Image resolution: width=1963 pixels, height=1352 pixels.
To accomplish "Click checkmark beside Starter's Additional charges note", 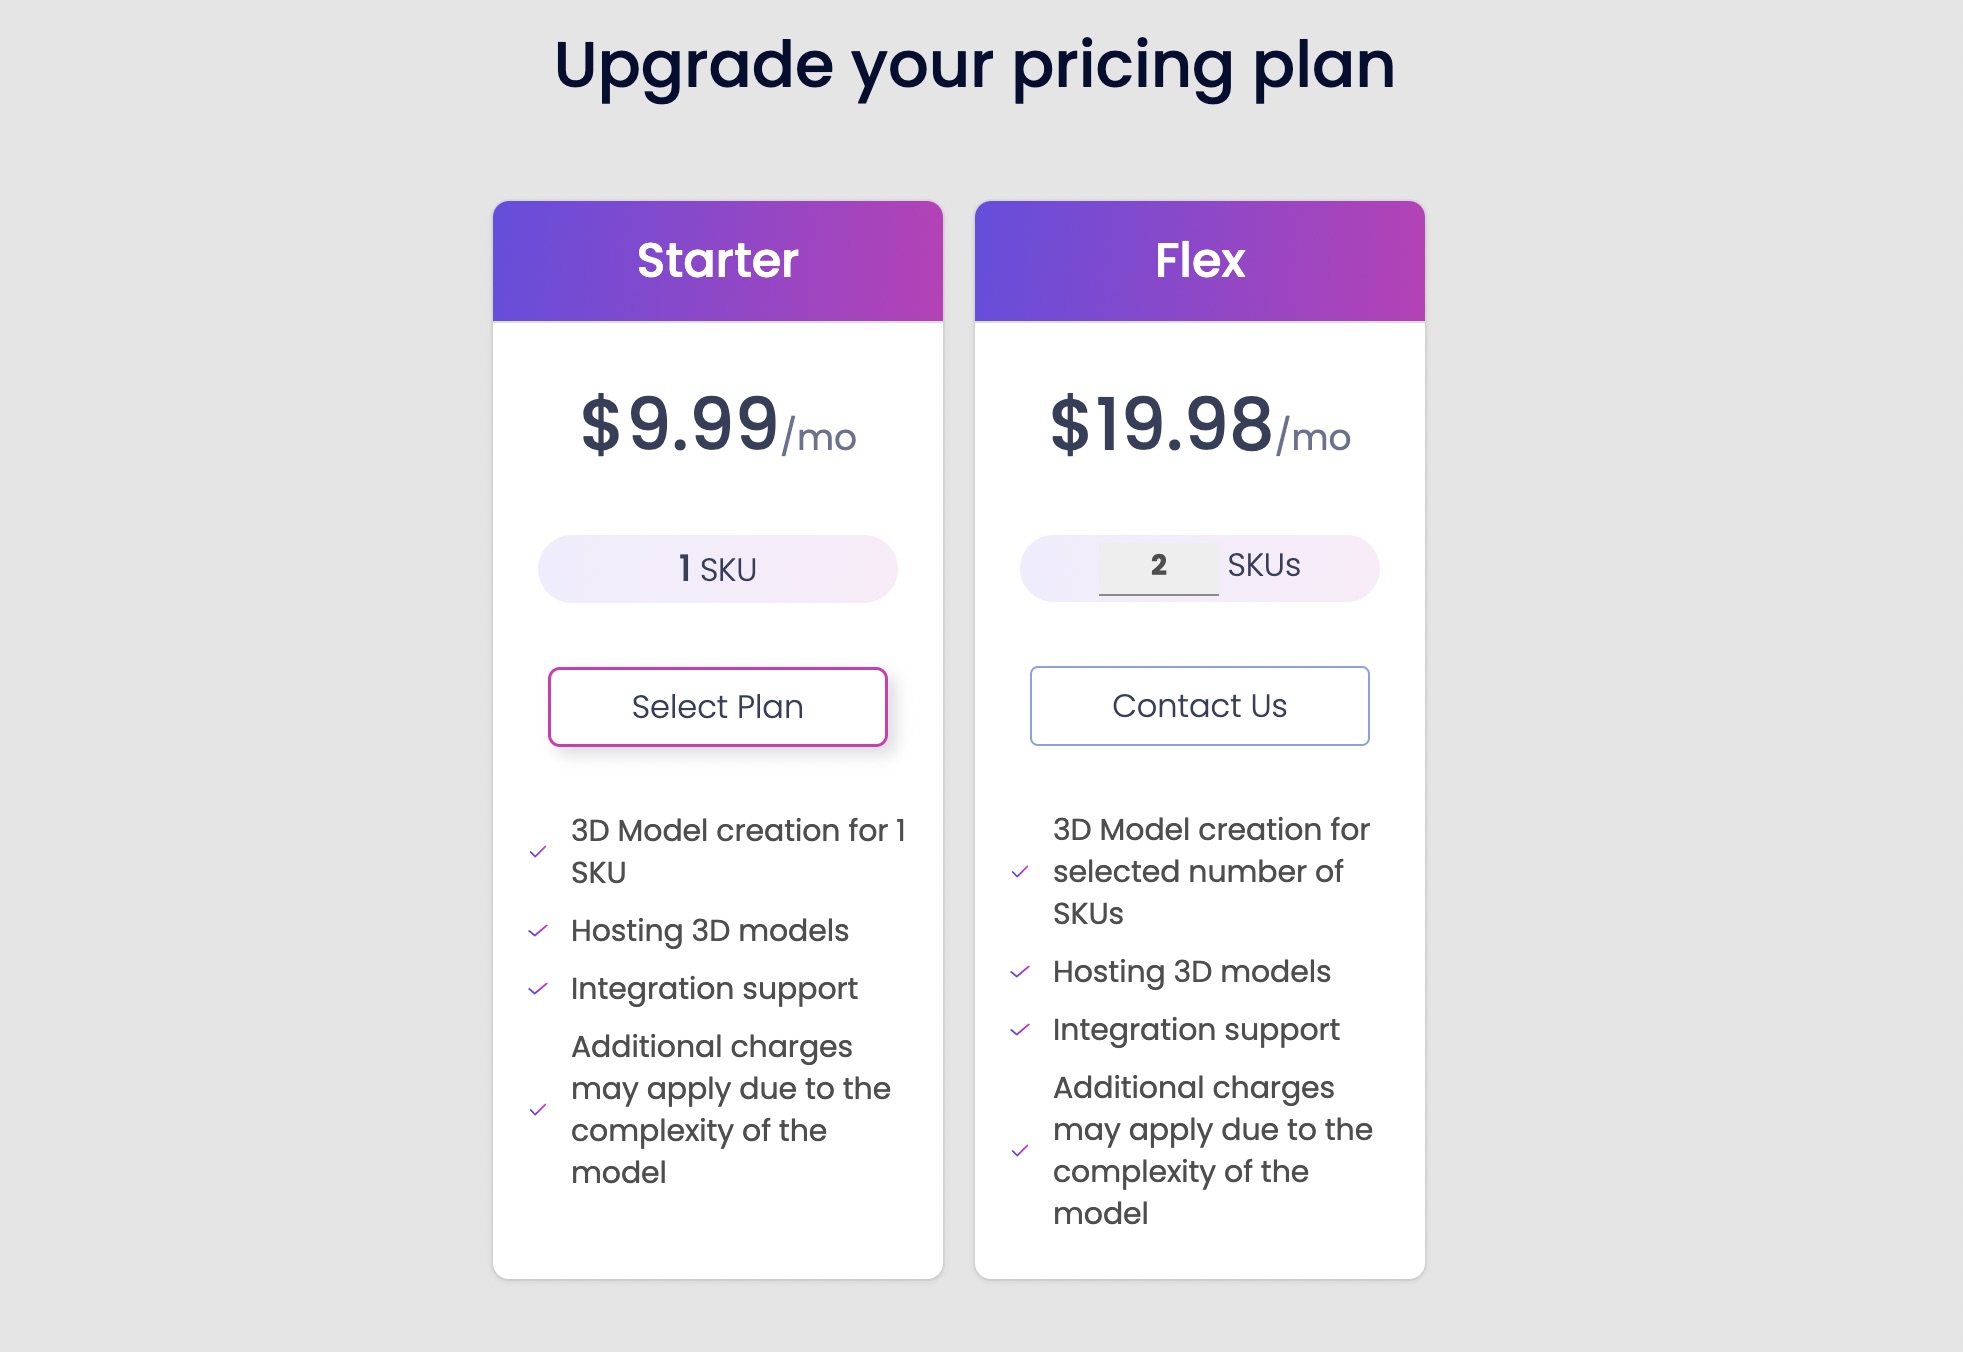I will 538,1110.
